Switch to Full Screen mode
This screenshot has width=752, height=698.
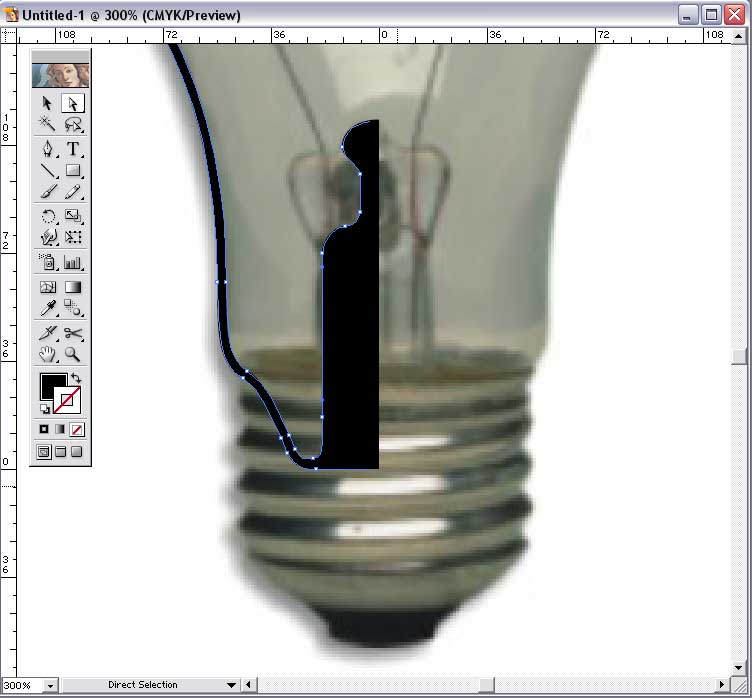[x=77, y=451]
